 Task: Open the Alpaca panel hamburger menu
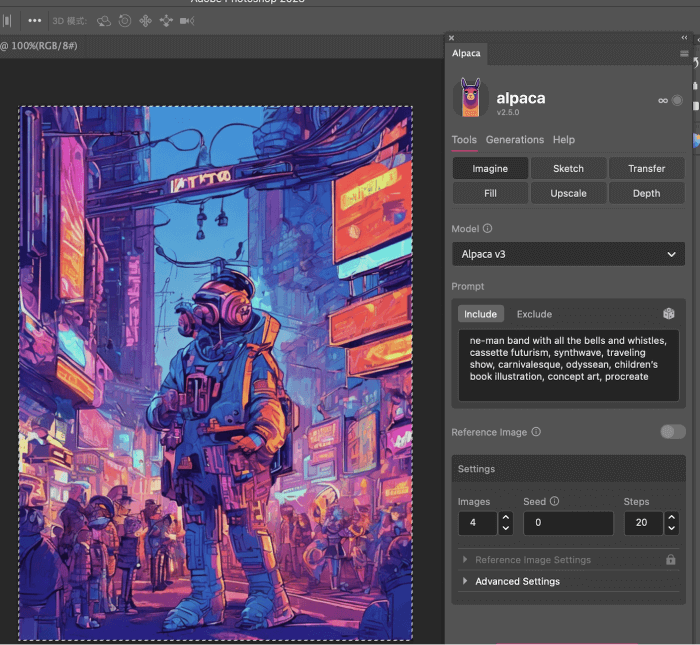click(684, 53)
